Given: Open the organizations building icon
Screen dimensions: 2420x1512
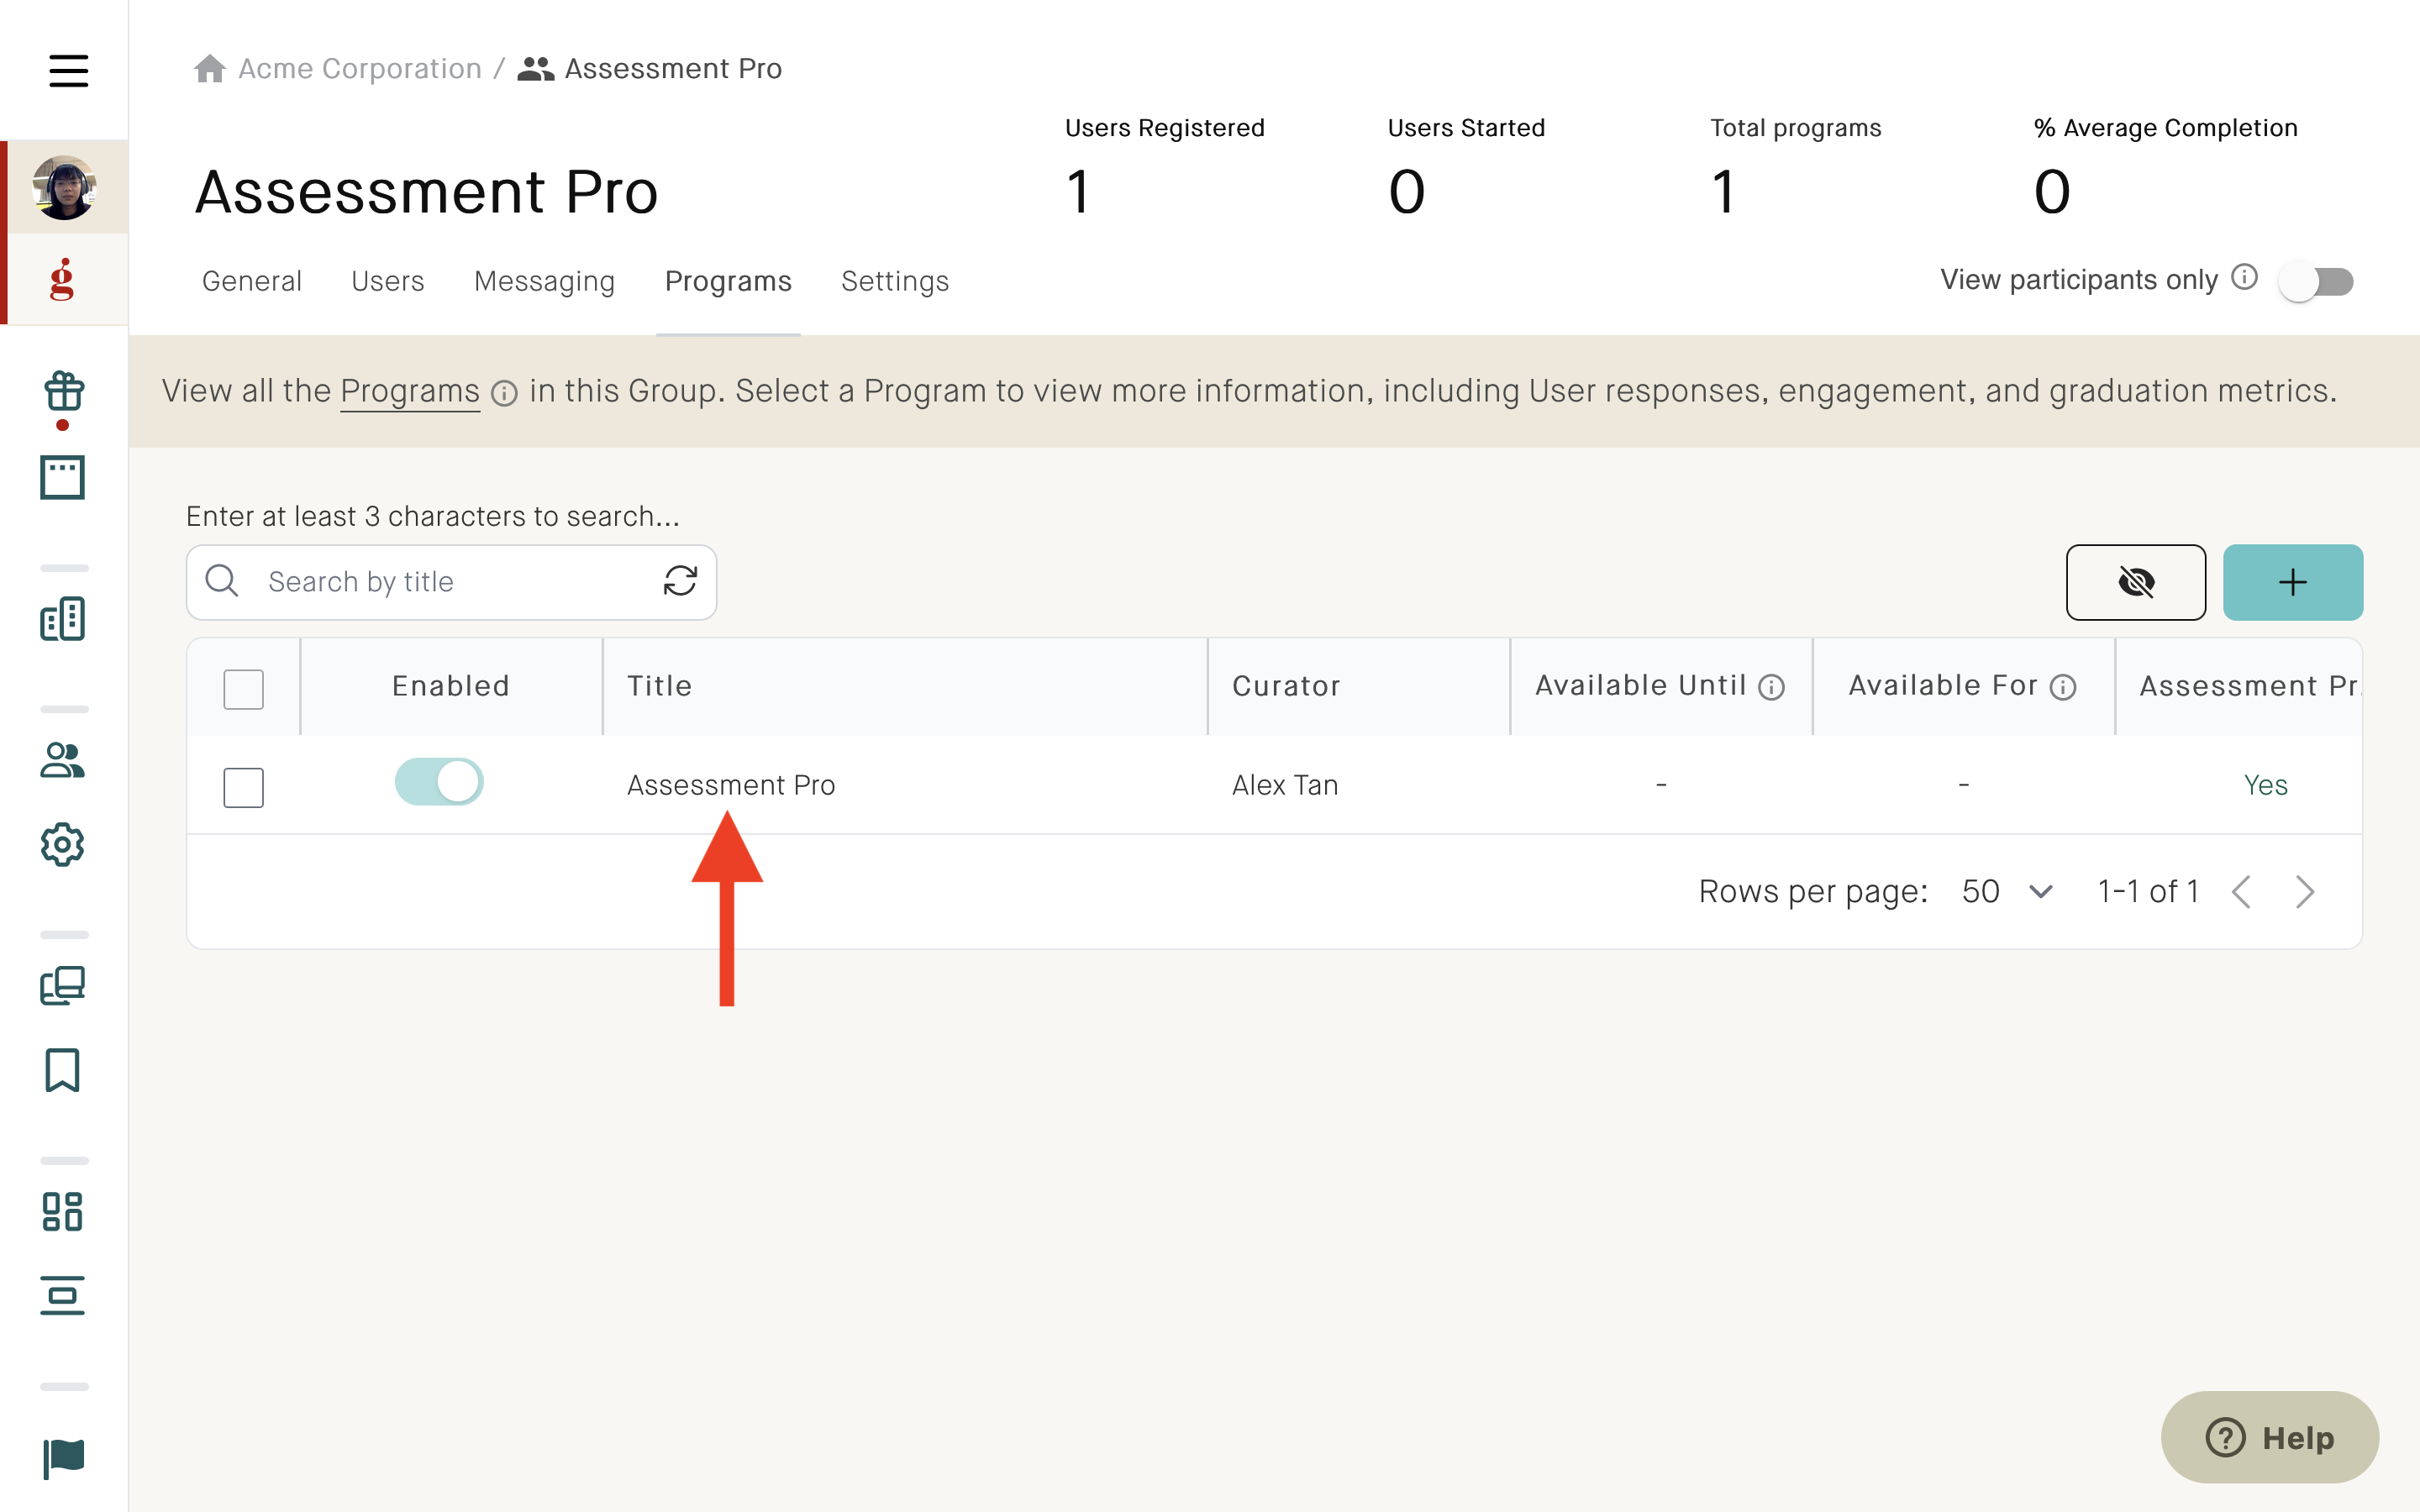Looking at the screenshot, I should (62, 619).
